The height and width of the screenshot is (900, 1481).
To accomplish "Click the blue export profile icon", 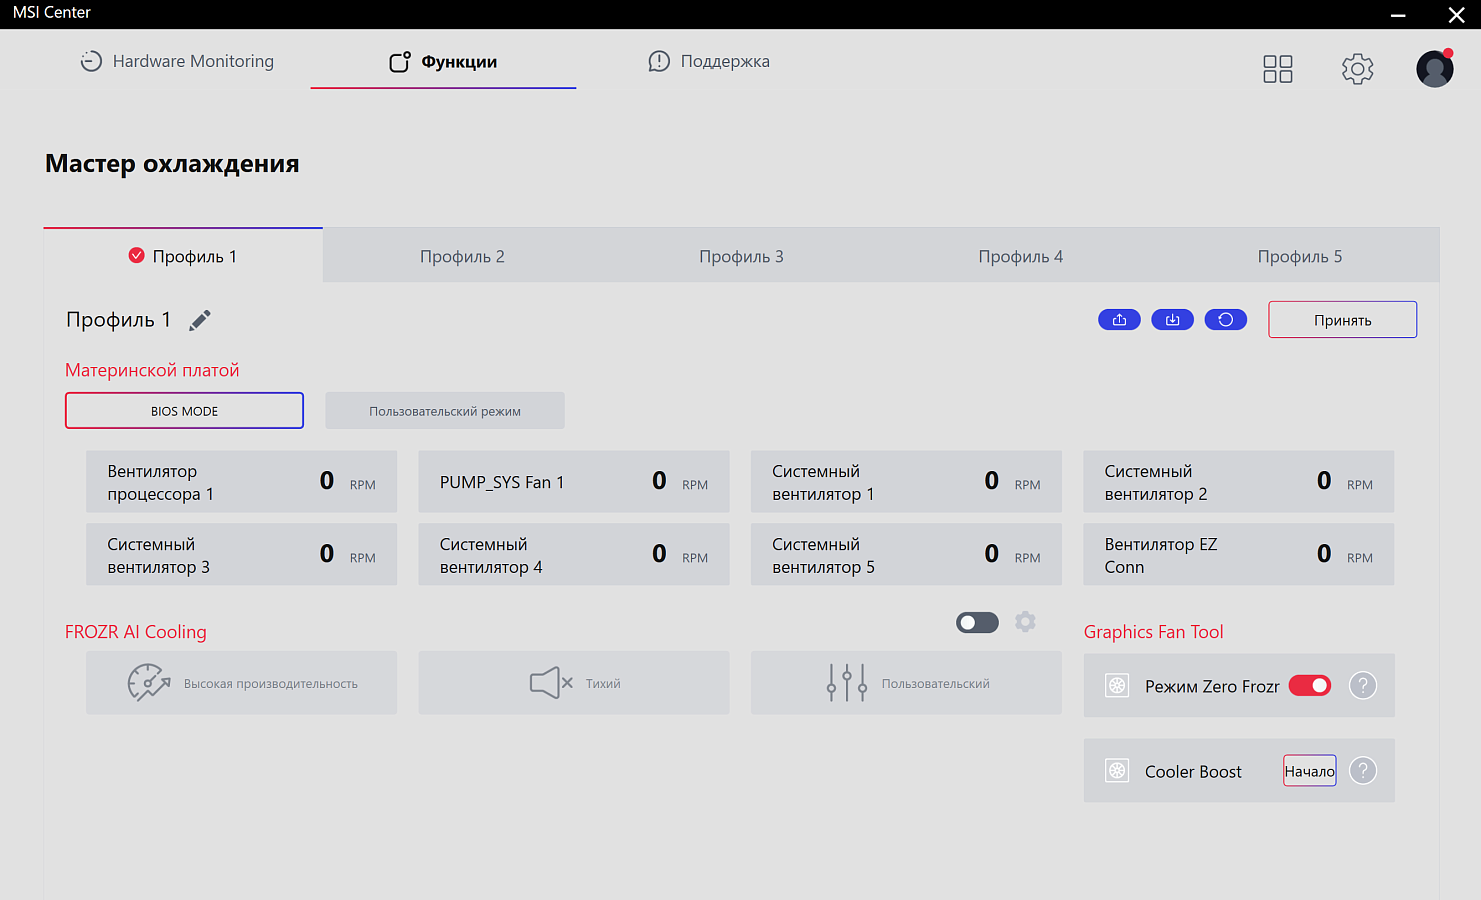I will click(x=1119, y=320).
